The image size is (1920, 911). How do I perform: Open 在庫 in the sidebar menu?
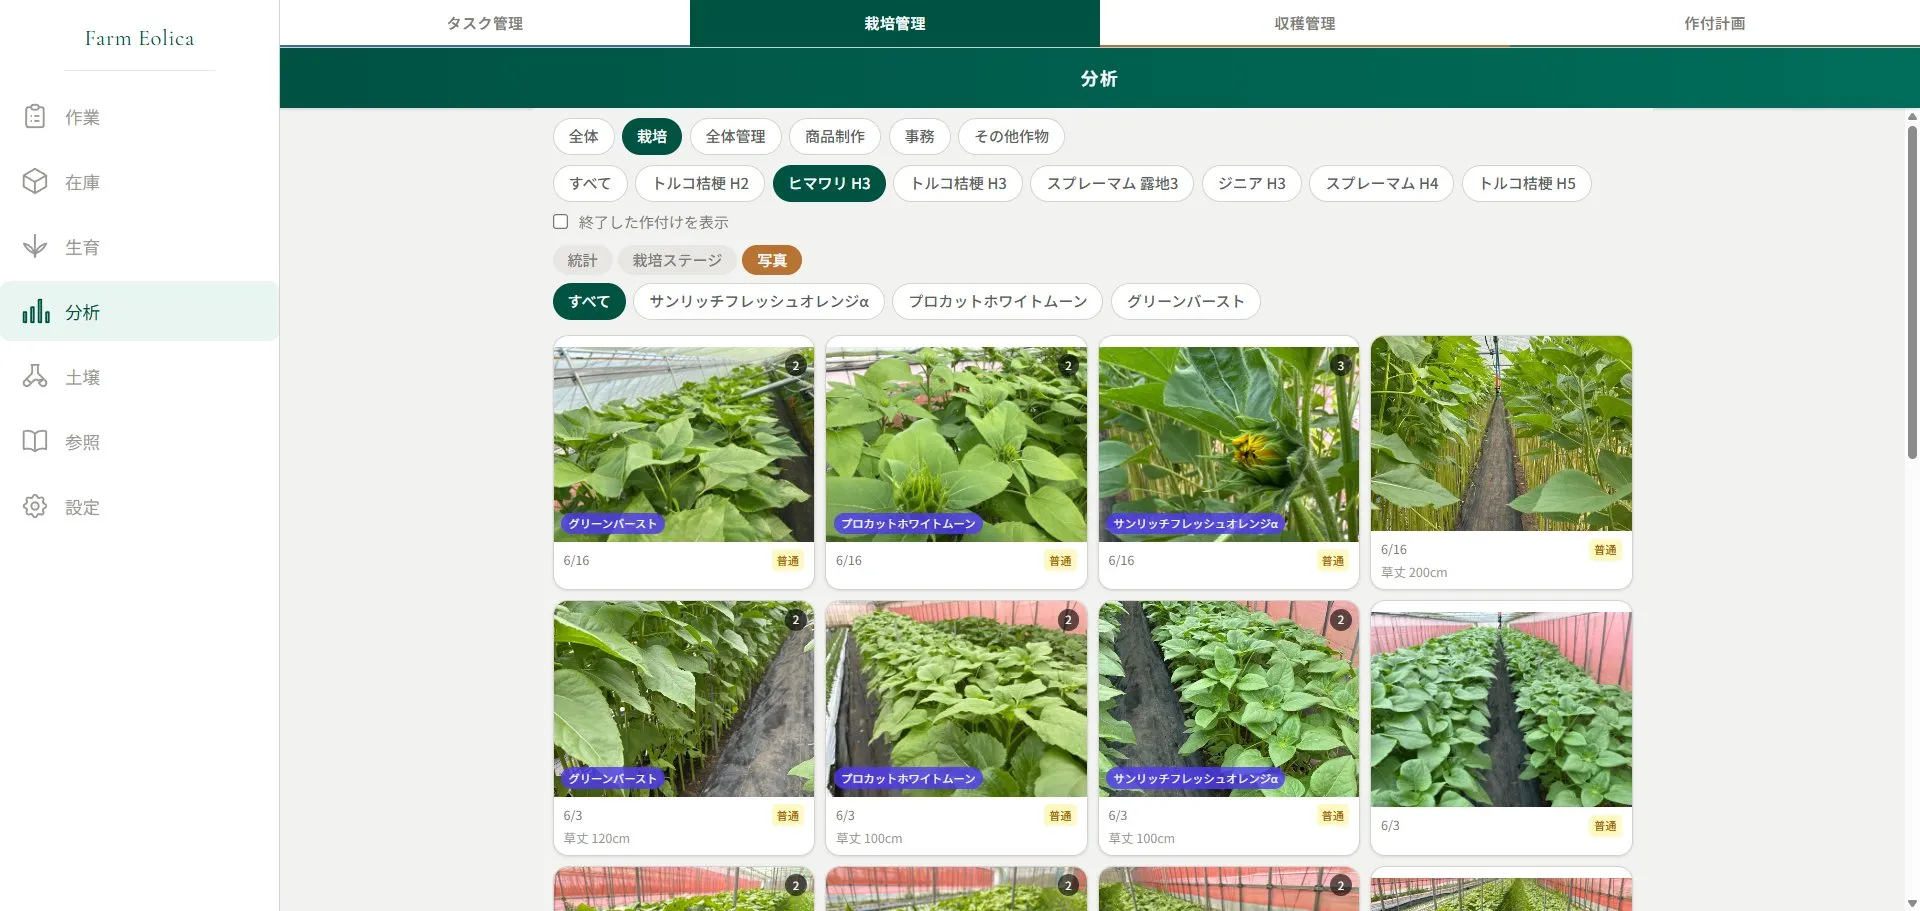tap(139, 182)
